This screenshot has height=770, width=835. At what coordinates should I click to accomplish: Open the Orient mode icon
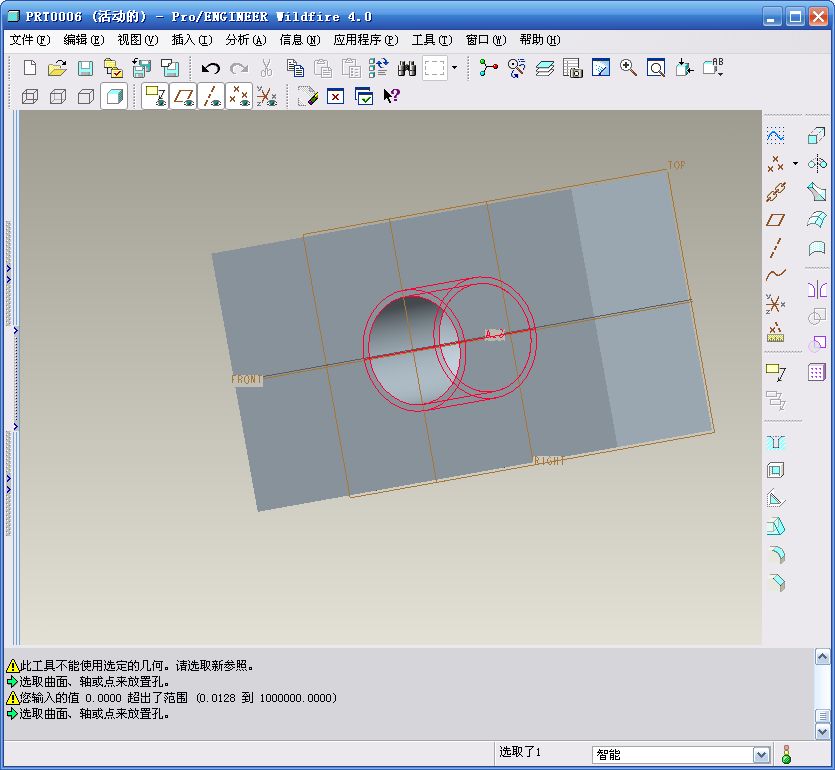pyautogui.click(x=517, y=68)
